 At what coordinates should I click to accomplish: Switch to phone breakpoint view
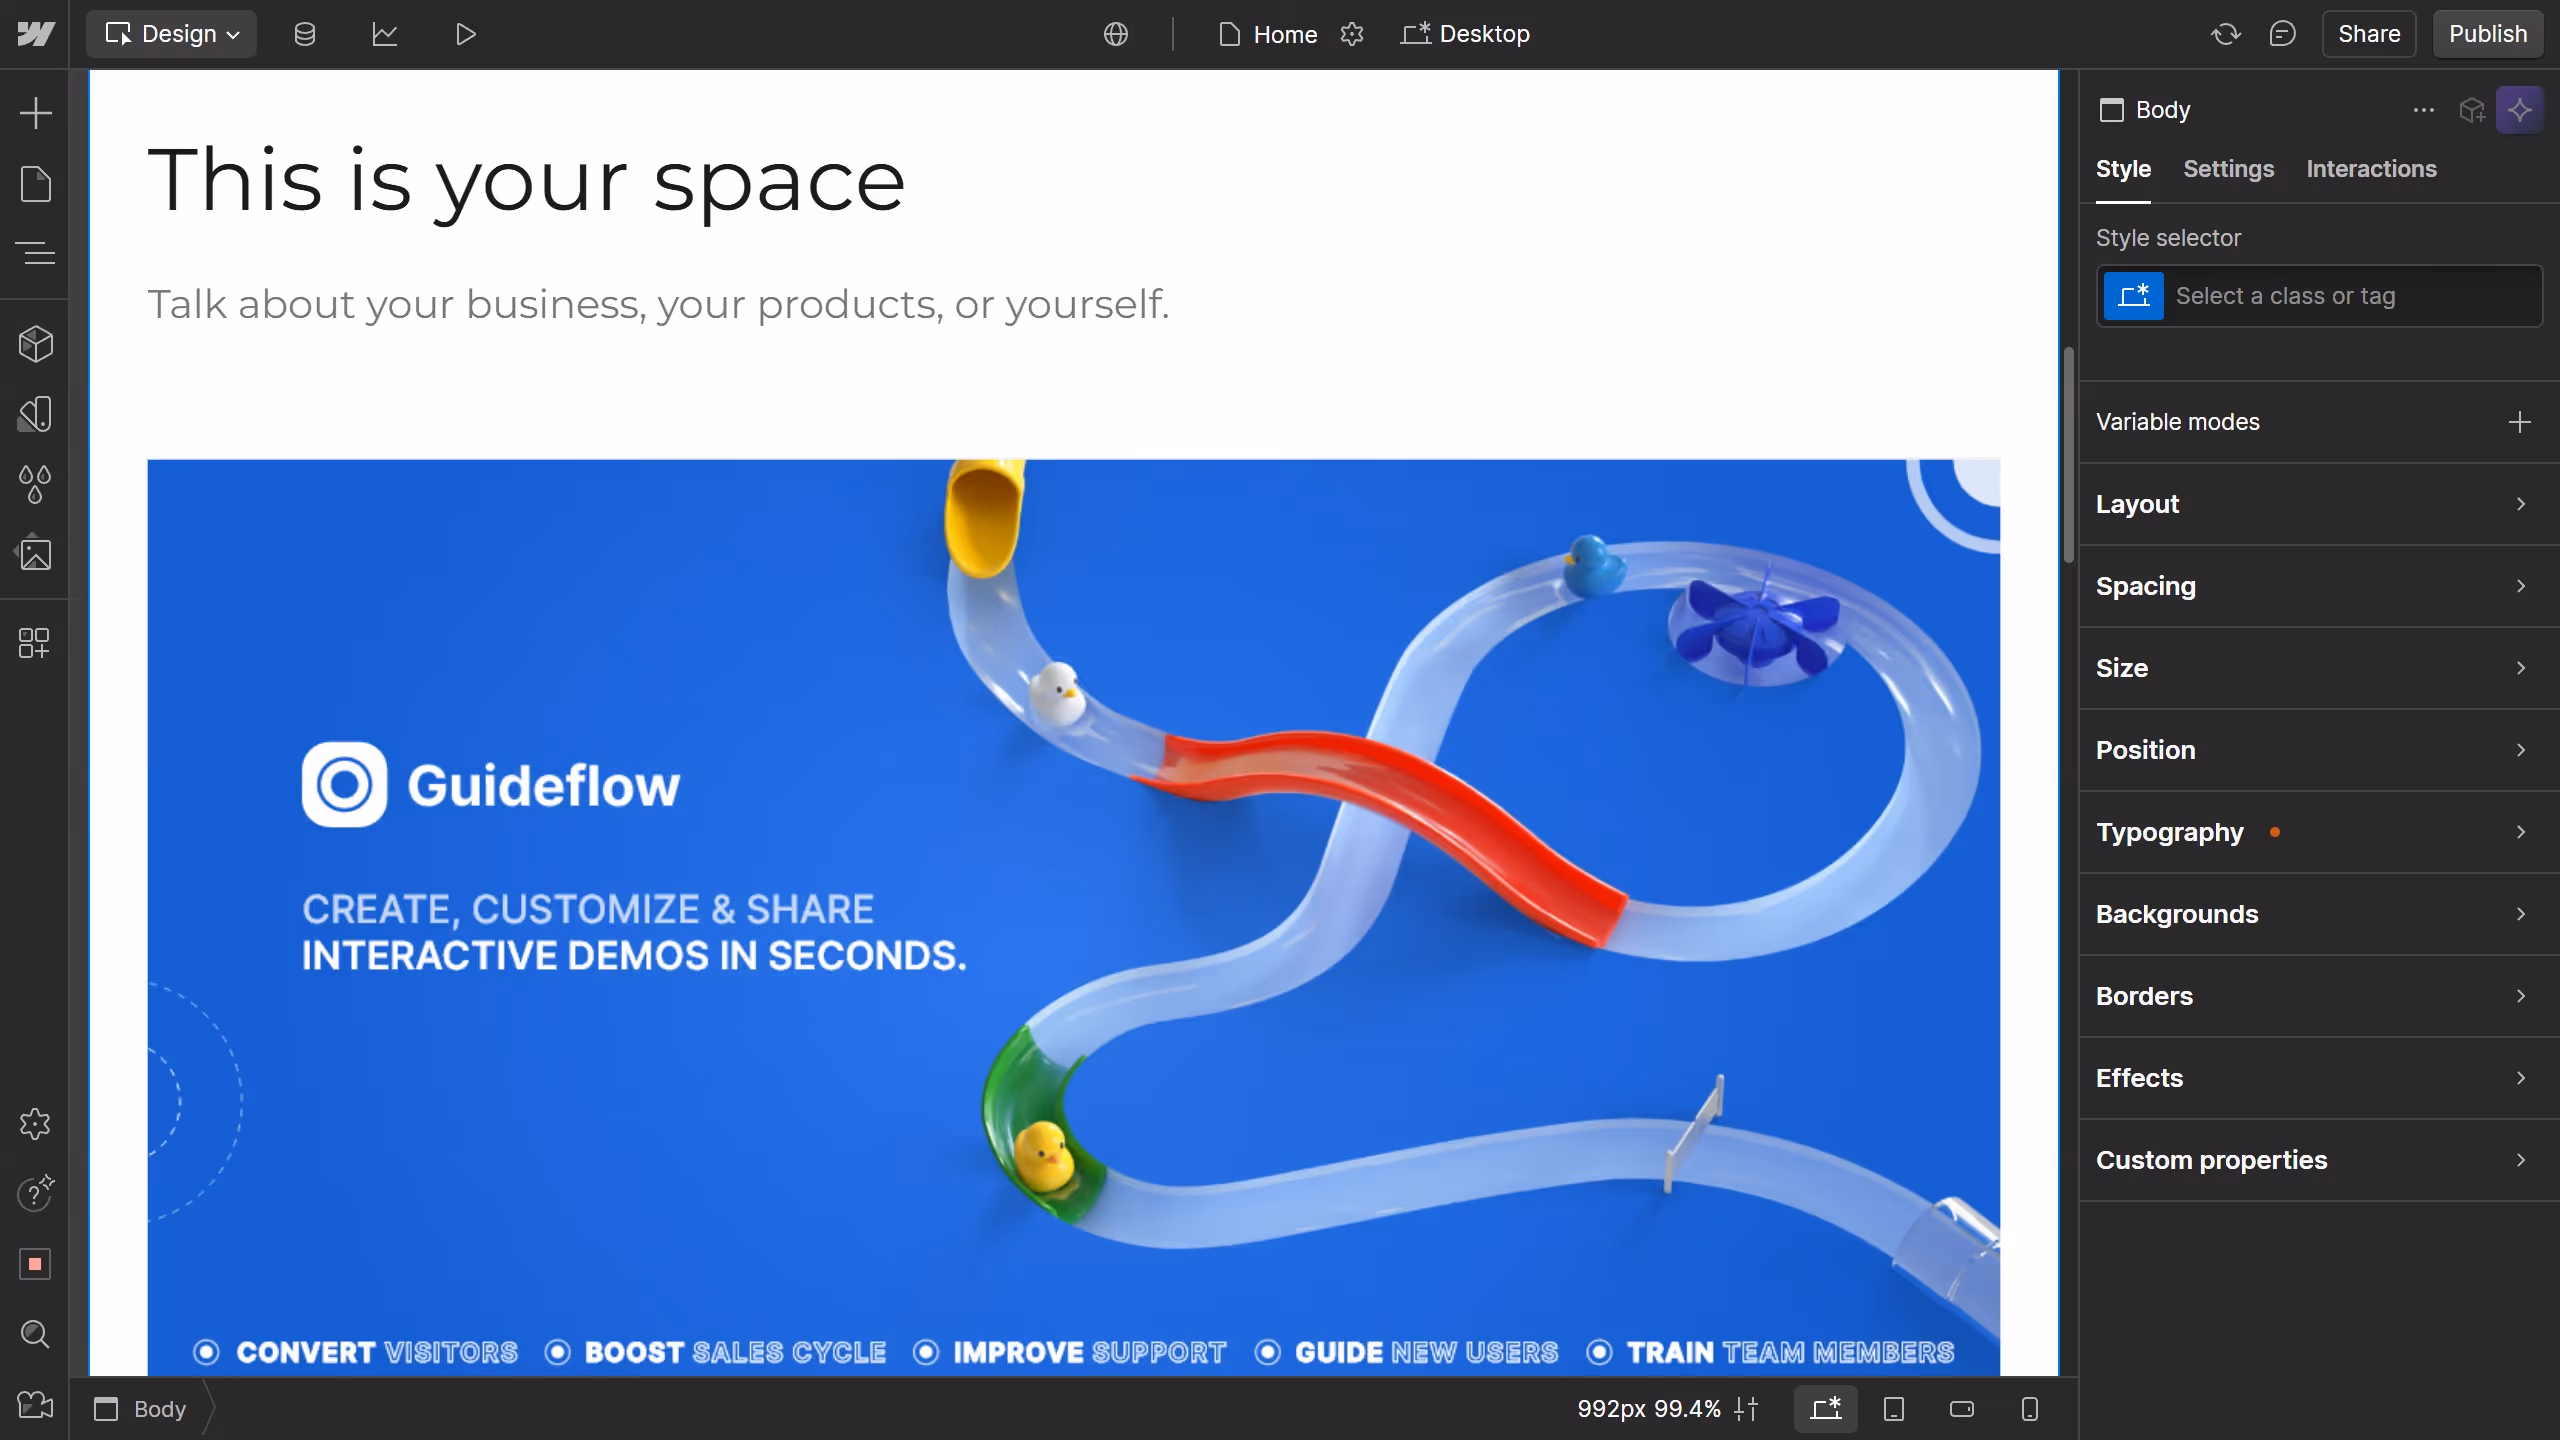[2028, 1408]
